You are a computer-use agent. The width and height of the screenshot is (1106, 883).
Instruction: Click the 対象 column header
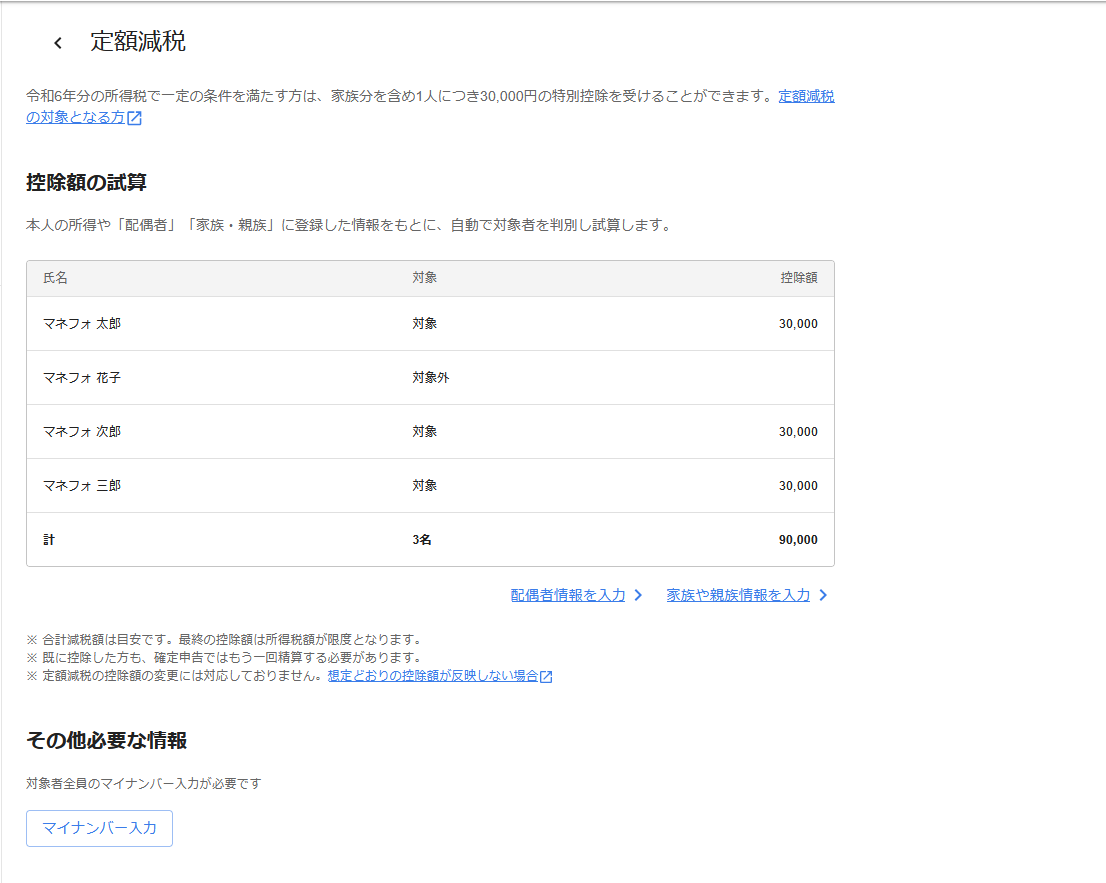pyautogui.click(x=424, y=278)
